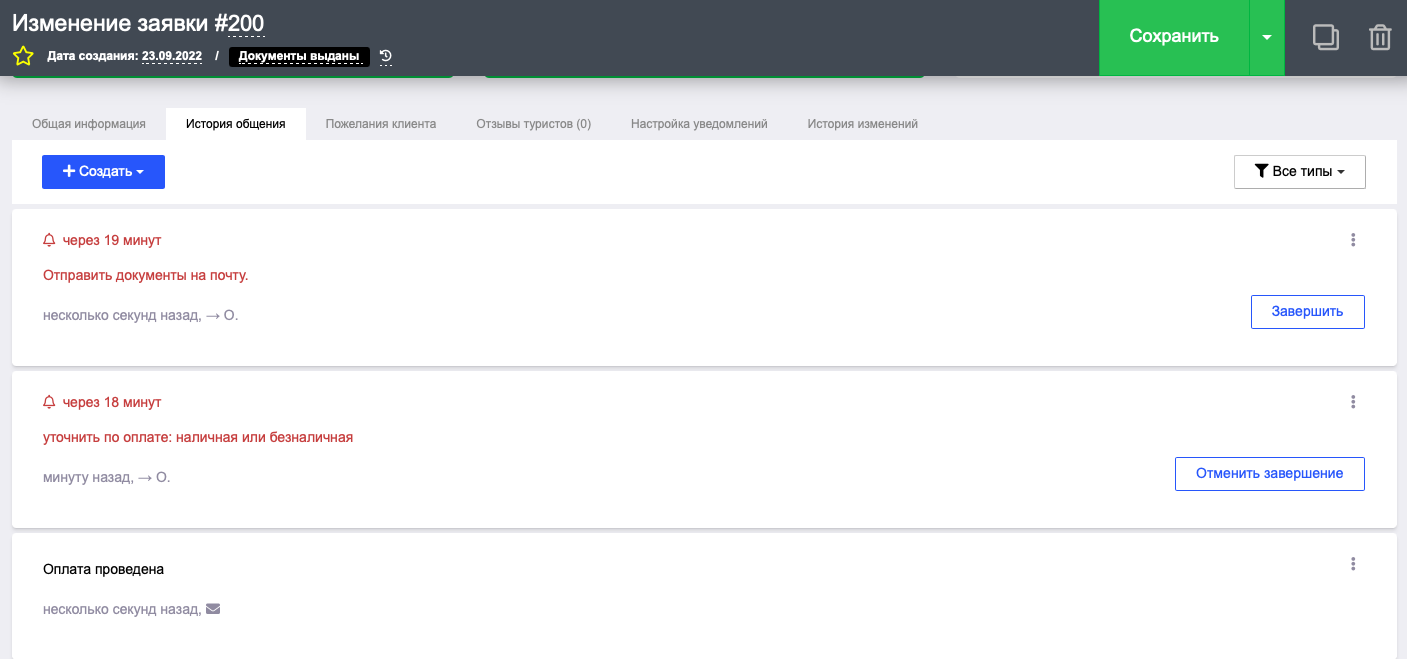Image resolution: width=1407 pixels, height=659 pixels.
Task: Click 'минуту назад, → О.' timestamp
Action: pos(107,477)
